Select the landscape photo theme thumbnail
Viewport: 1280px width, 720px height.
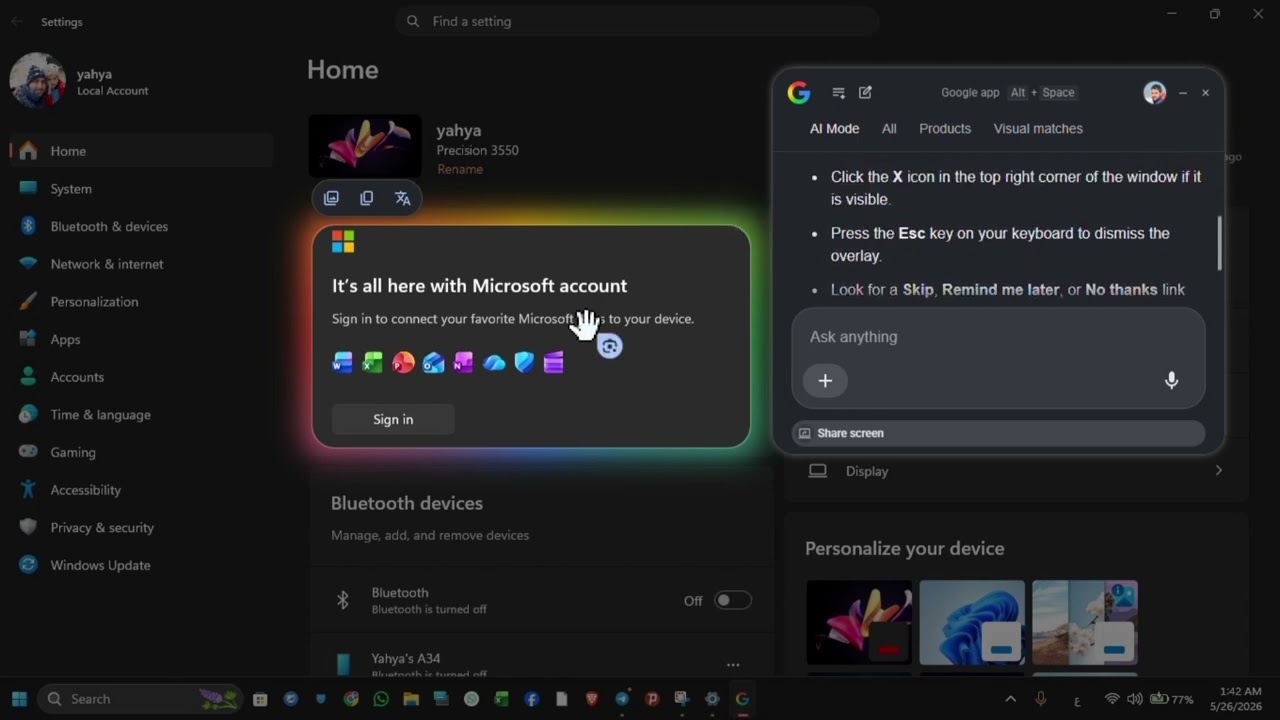click(1085, 622)
